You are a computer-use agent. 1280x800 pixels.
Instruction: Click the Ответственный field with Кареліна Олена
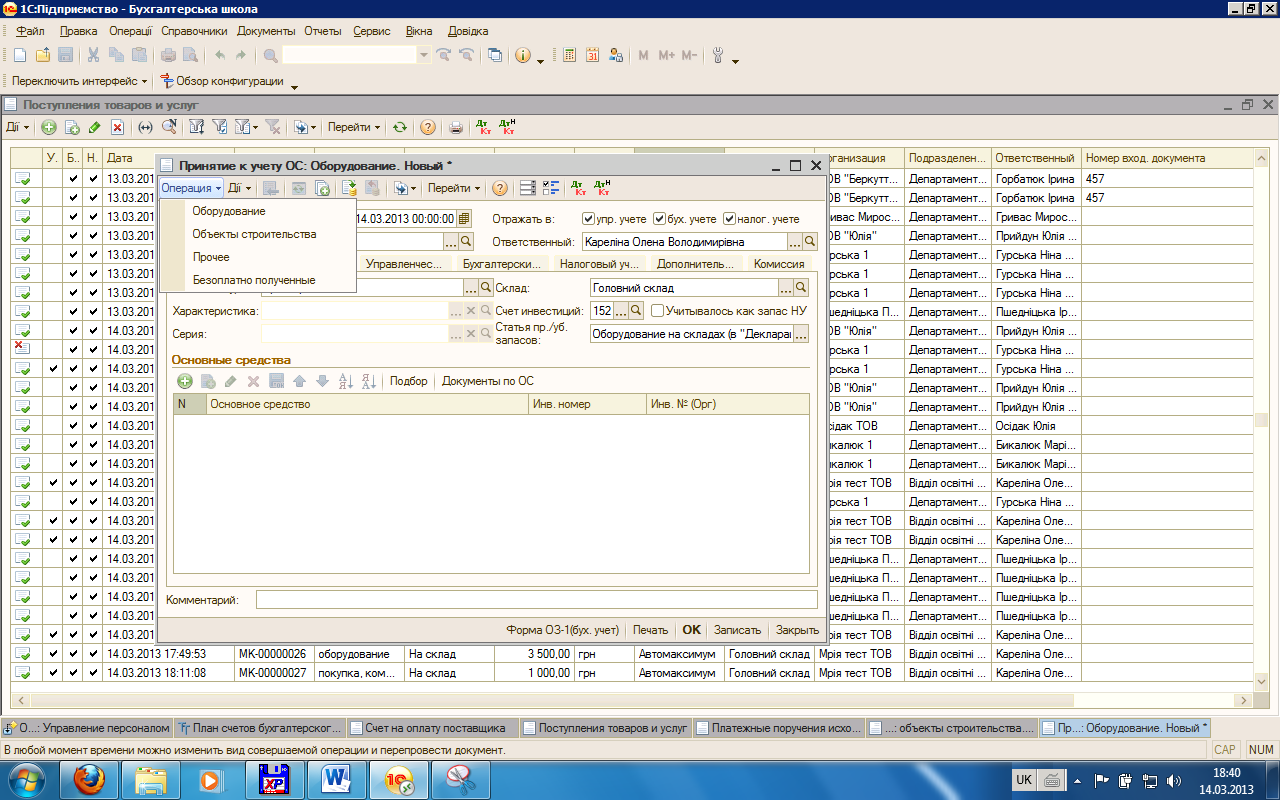point(684,241)
